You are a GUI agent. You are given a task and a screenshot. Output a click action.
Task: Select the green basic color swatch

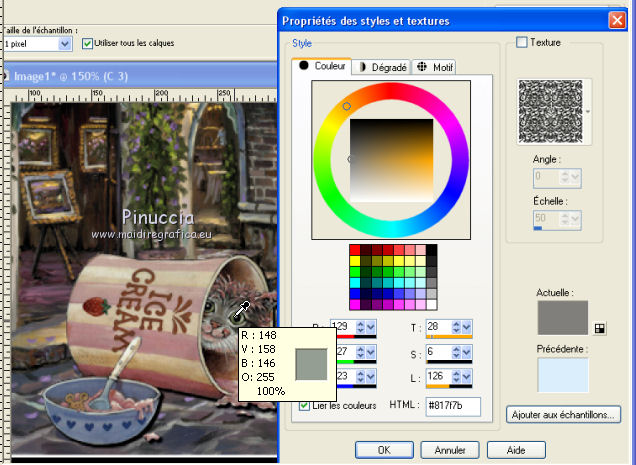pos(355,271)
